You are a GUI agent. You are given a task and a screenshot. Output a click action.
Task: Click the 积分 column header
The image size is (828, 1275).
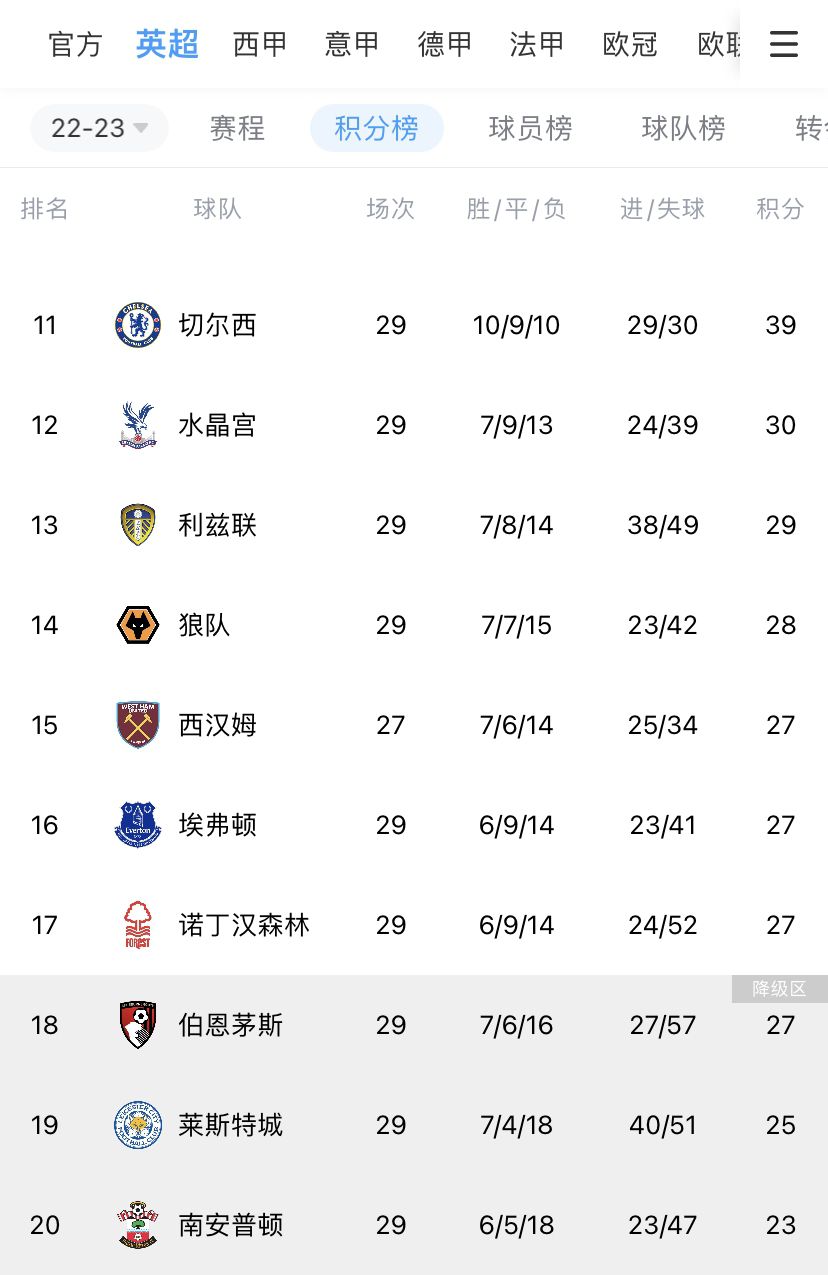click(x=780, y=209)
